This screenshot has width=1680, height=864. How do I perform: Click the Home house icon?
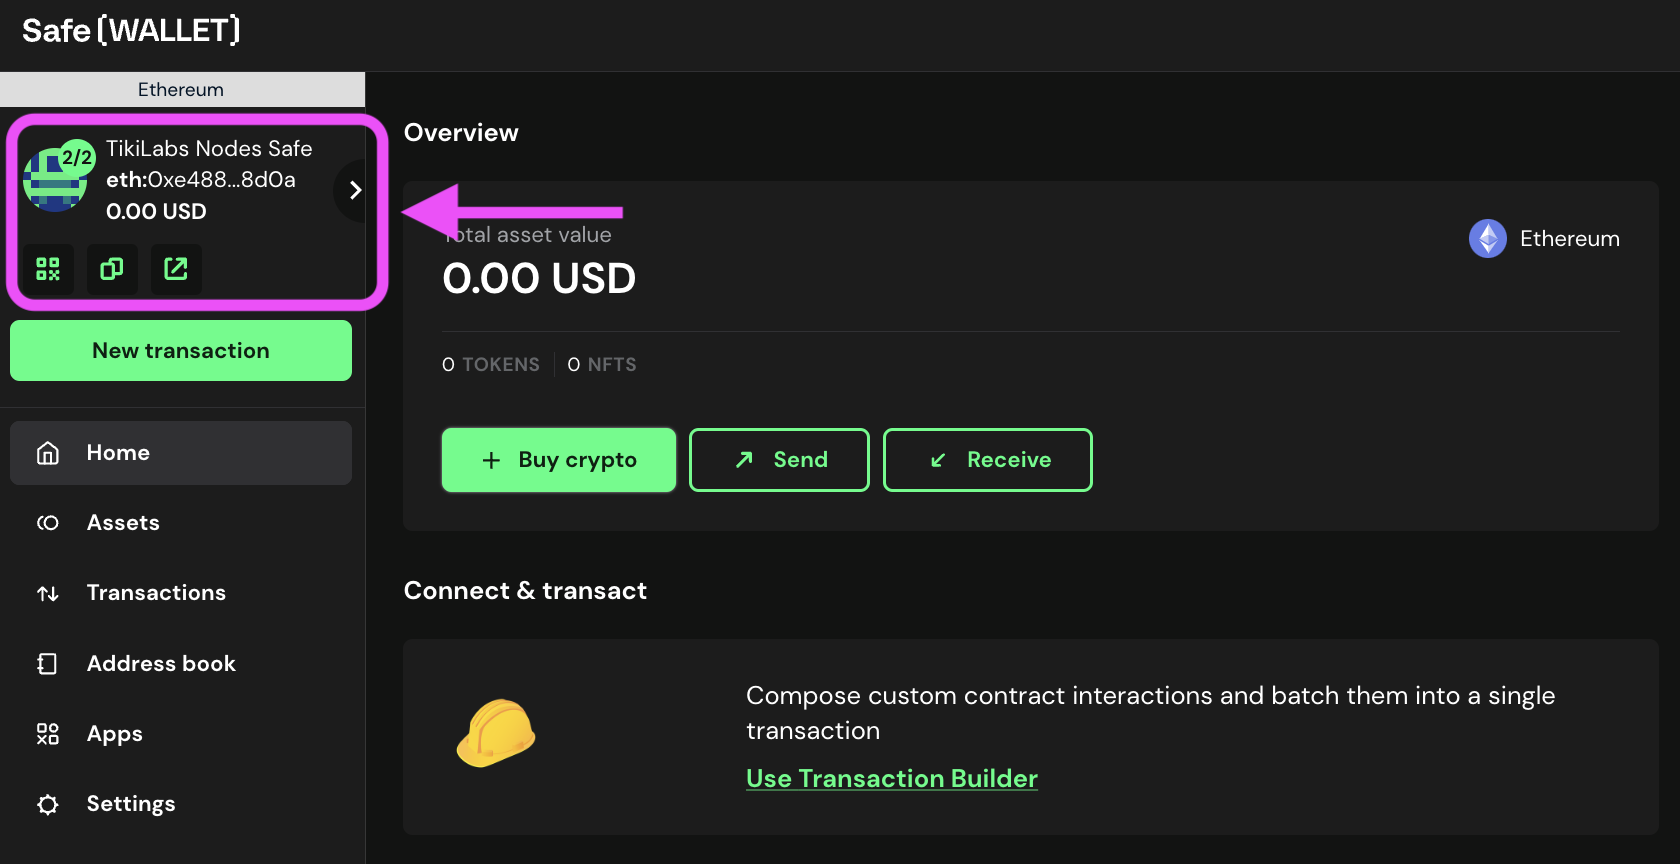click(x=48, y=453)
